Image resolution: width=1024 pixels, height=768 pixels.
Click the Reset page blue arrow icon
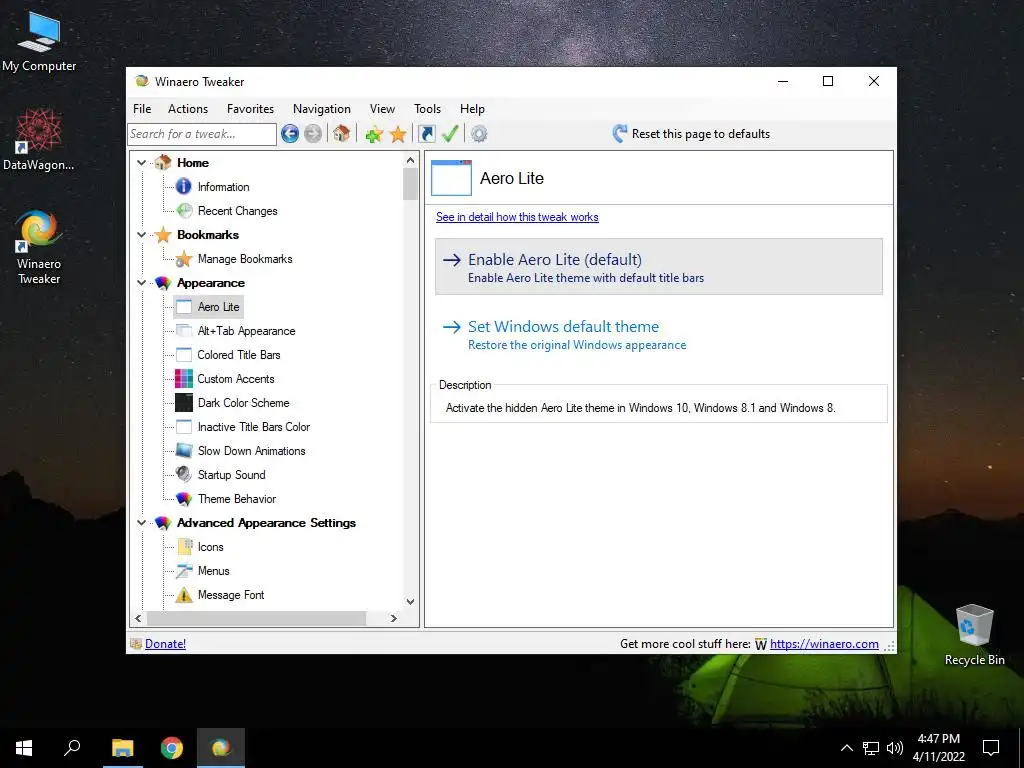(x=620, y=133)
